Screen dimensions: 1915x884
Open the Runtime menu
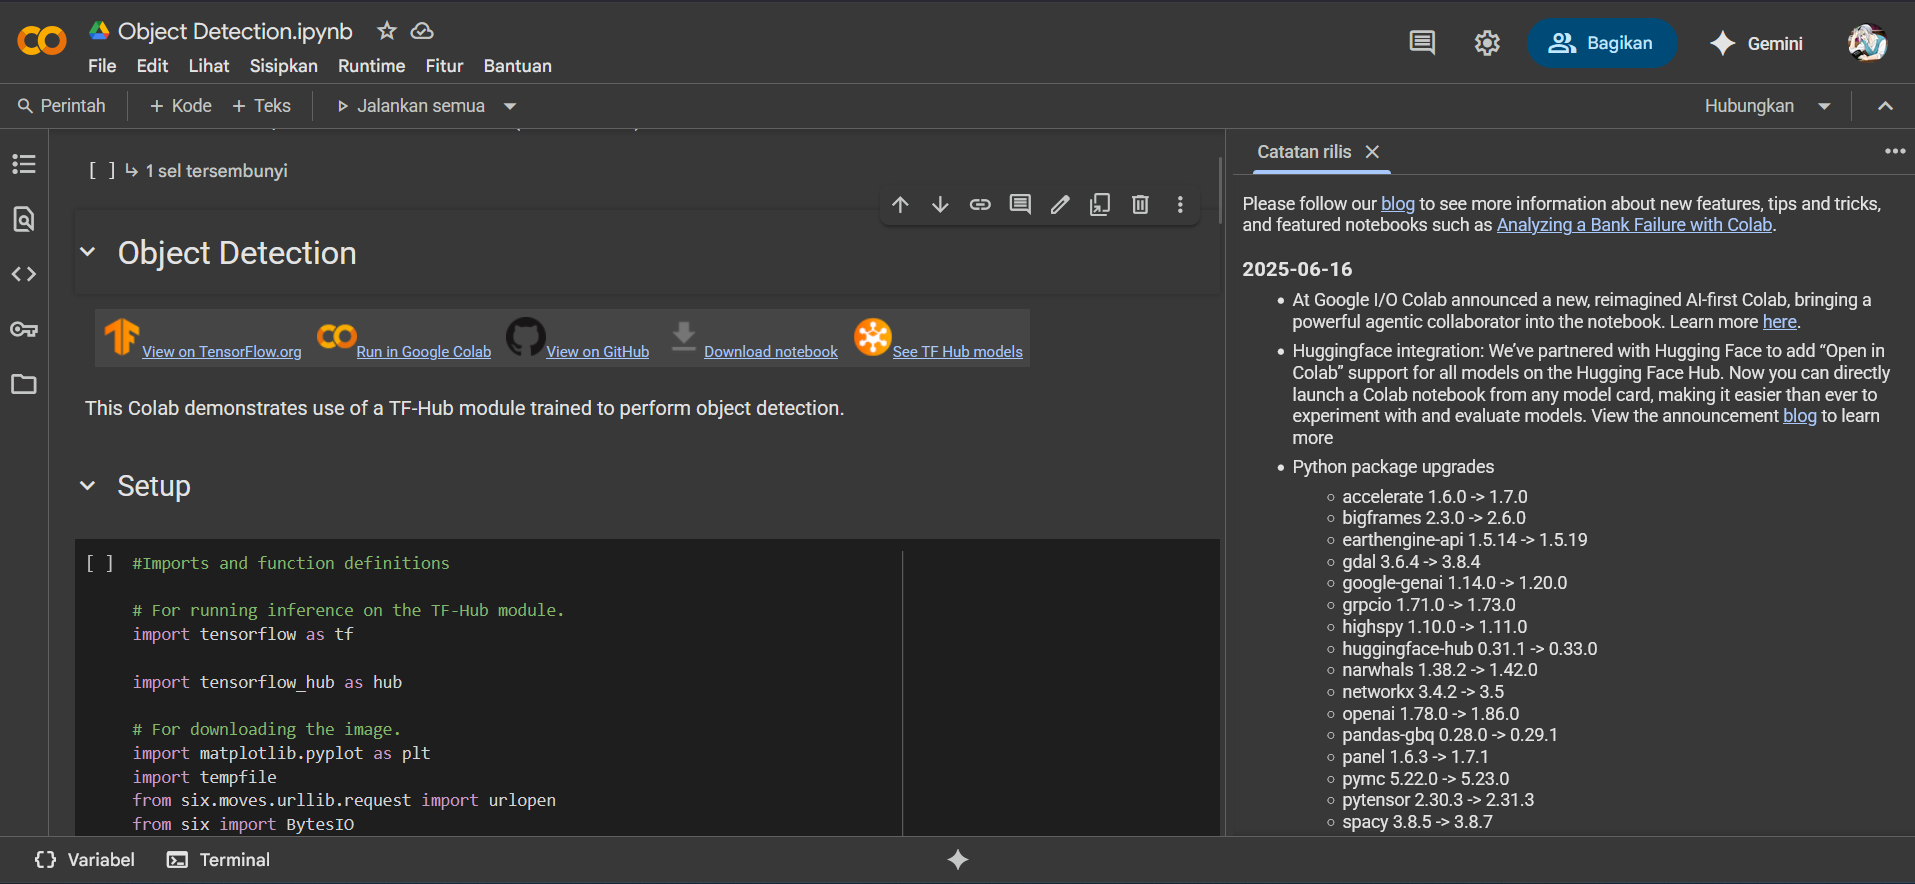[371, 66]
